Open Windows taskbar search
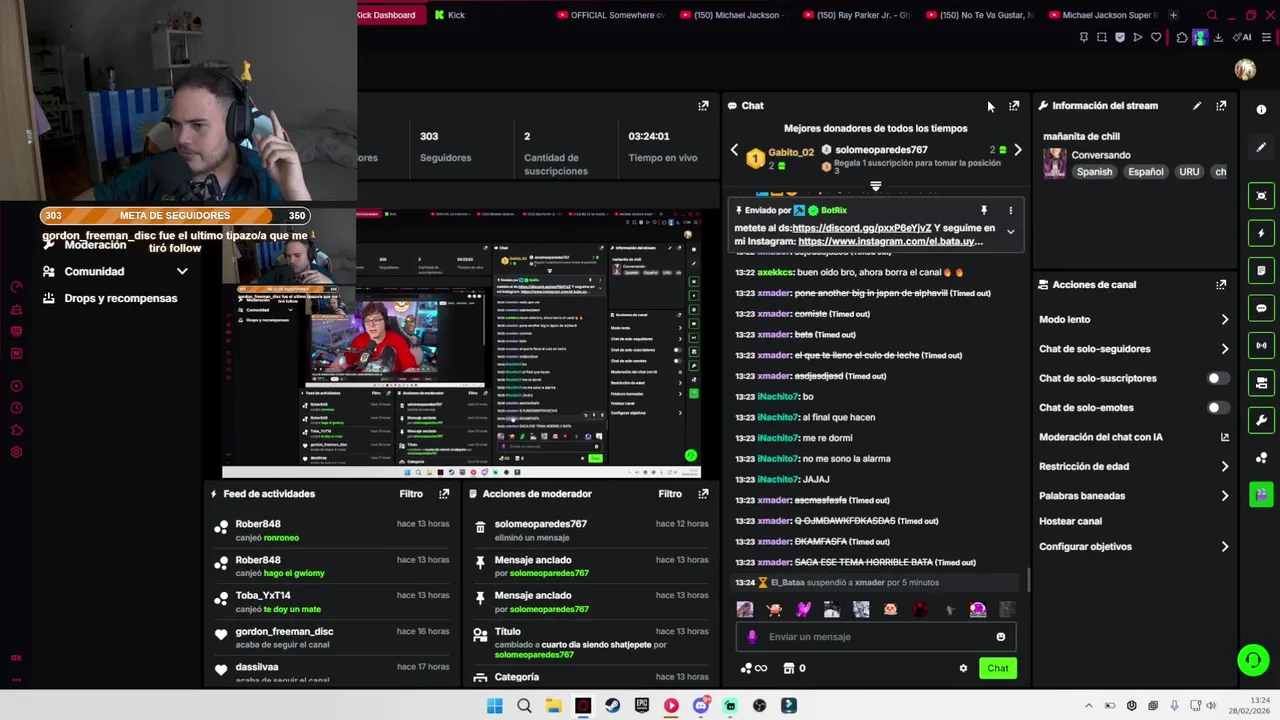 click(524, 705)
